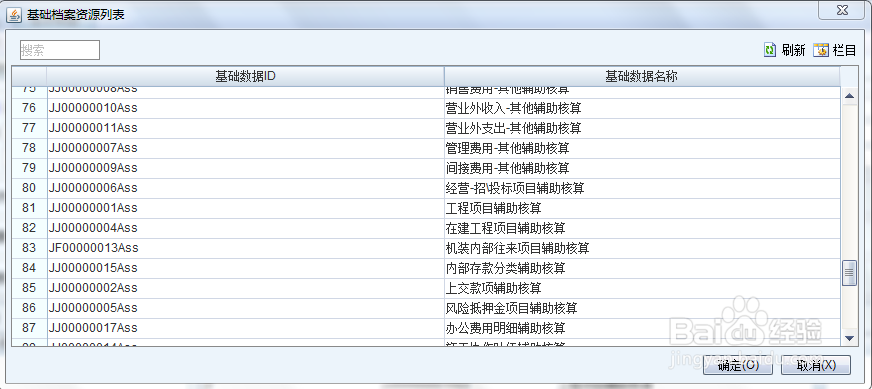Select name 内部存款分类辅助核算
This screenshot has width=872, height=389.
[x=642, y=268]
